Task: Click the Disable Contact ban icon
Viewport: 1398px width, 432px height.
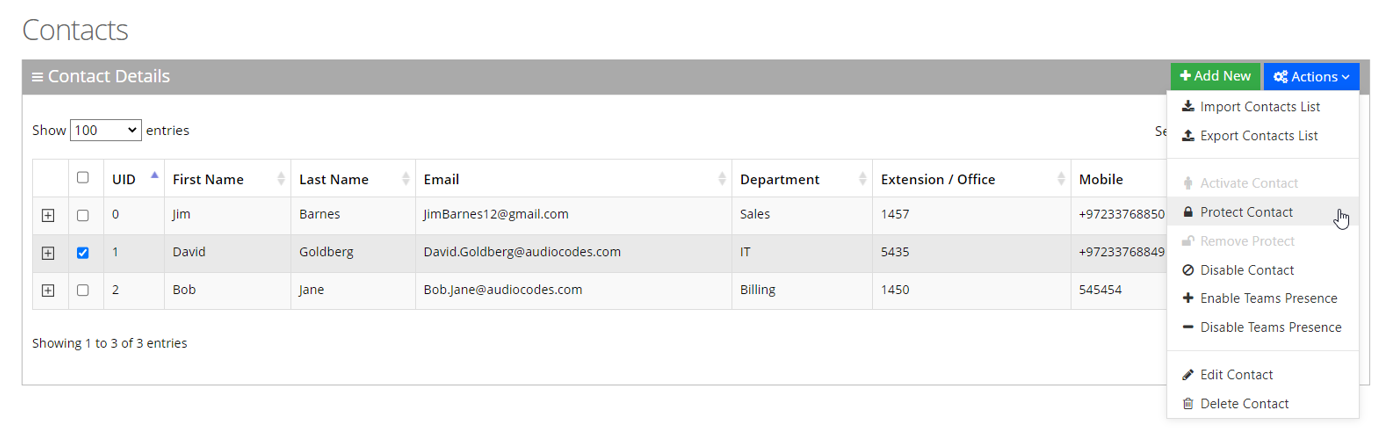Action: (x=1188, y=270)
